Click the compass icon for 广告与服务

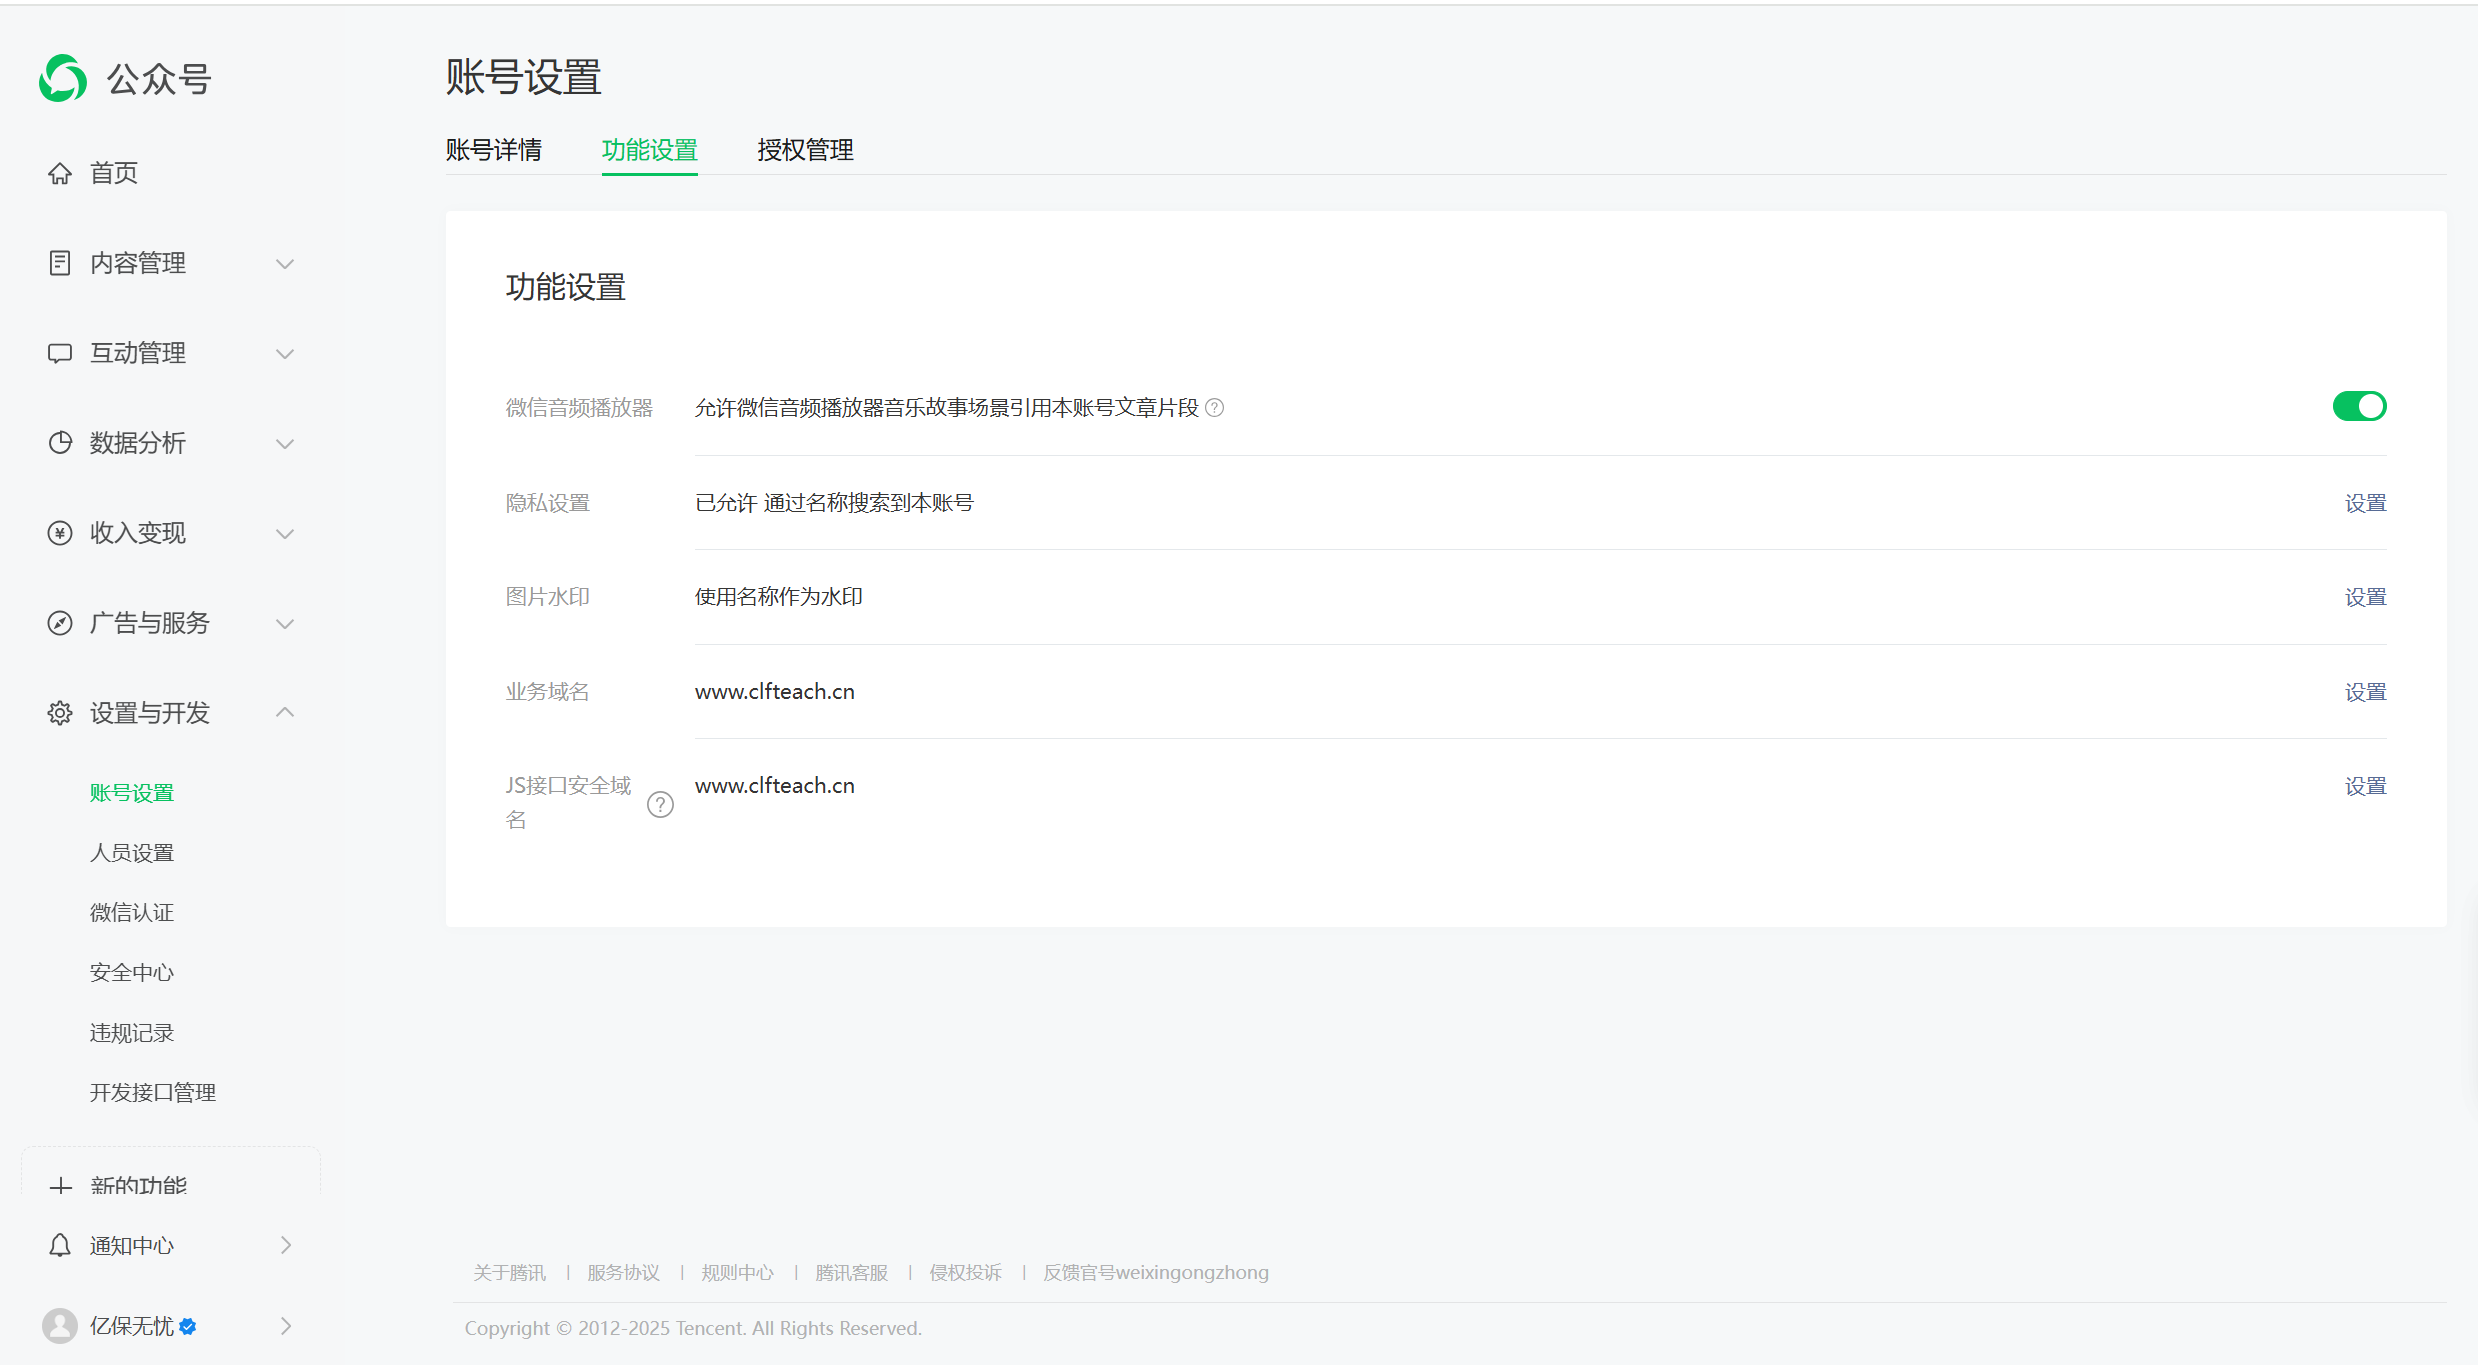pyautogui.click(x=60, y=623)
